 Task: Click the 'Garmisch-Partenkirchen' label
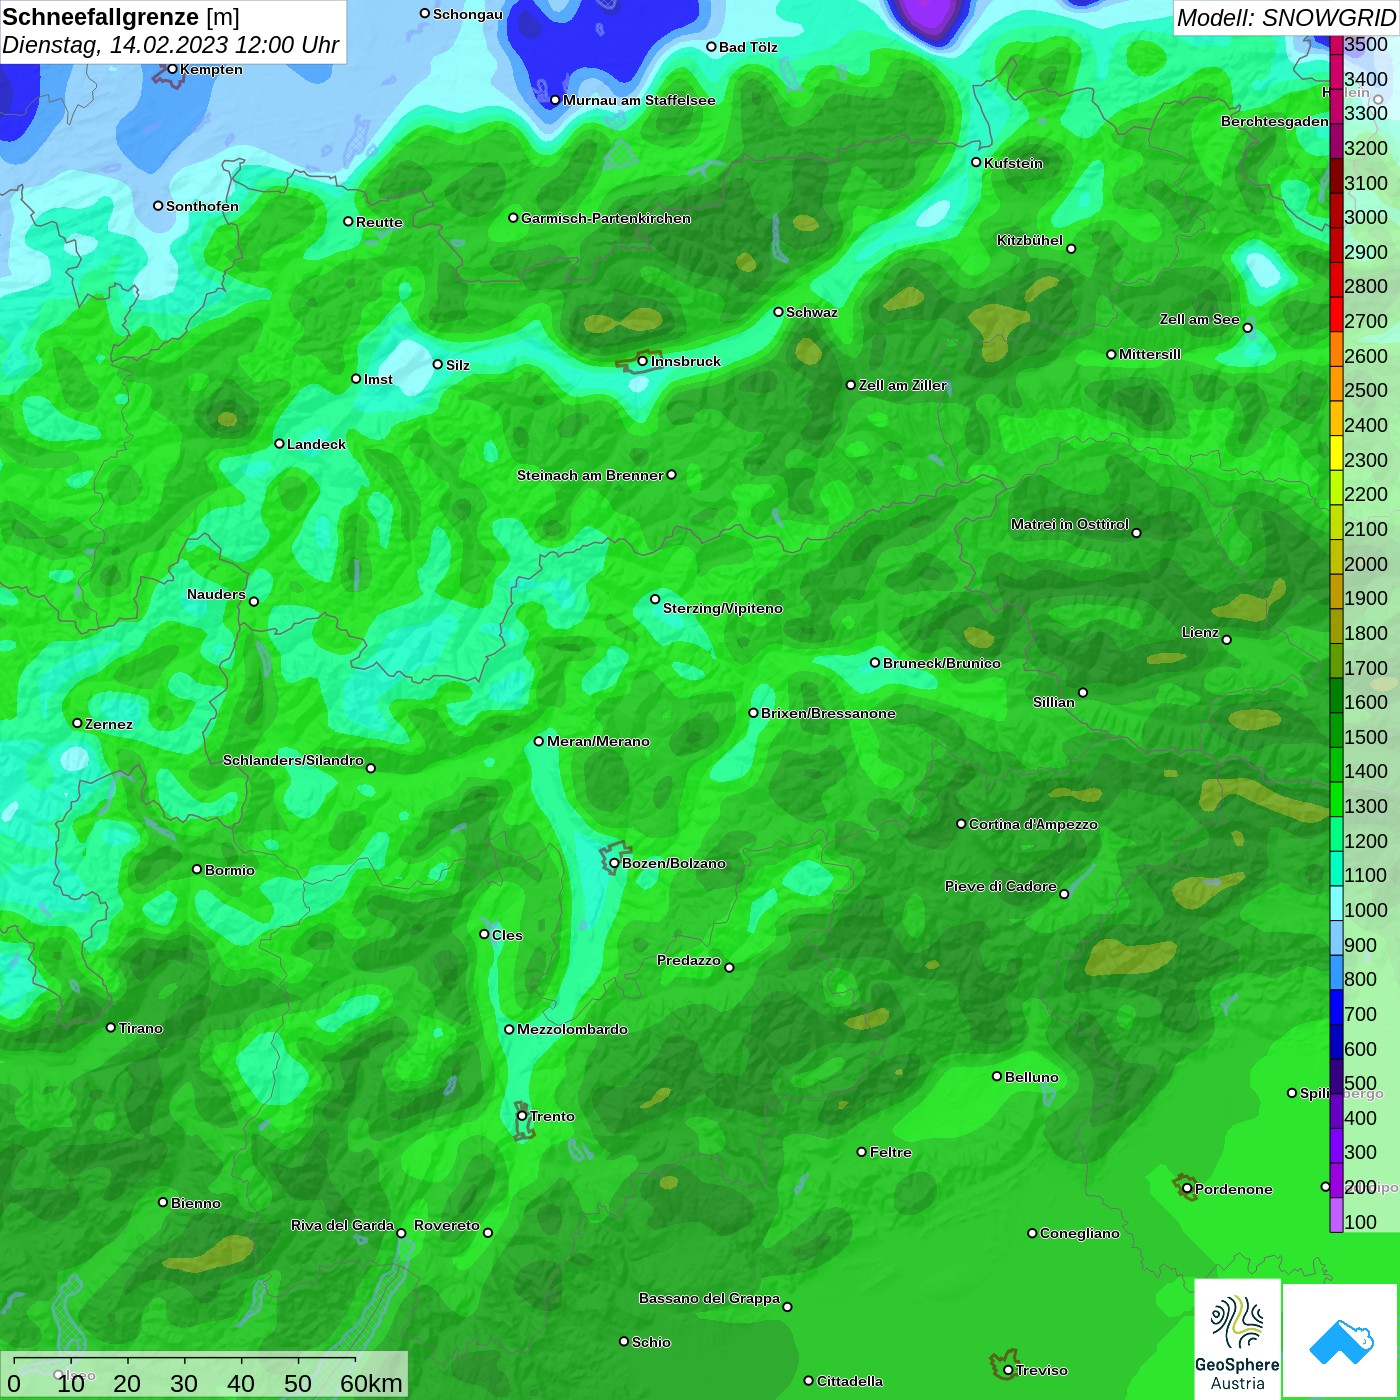pos(606,218)
